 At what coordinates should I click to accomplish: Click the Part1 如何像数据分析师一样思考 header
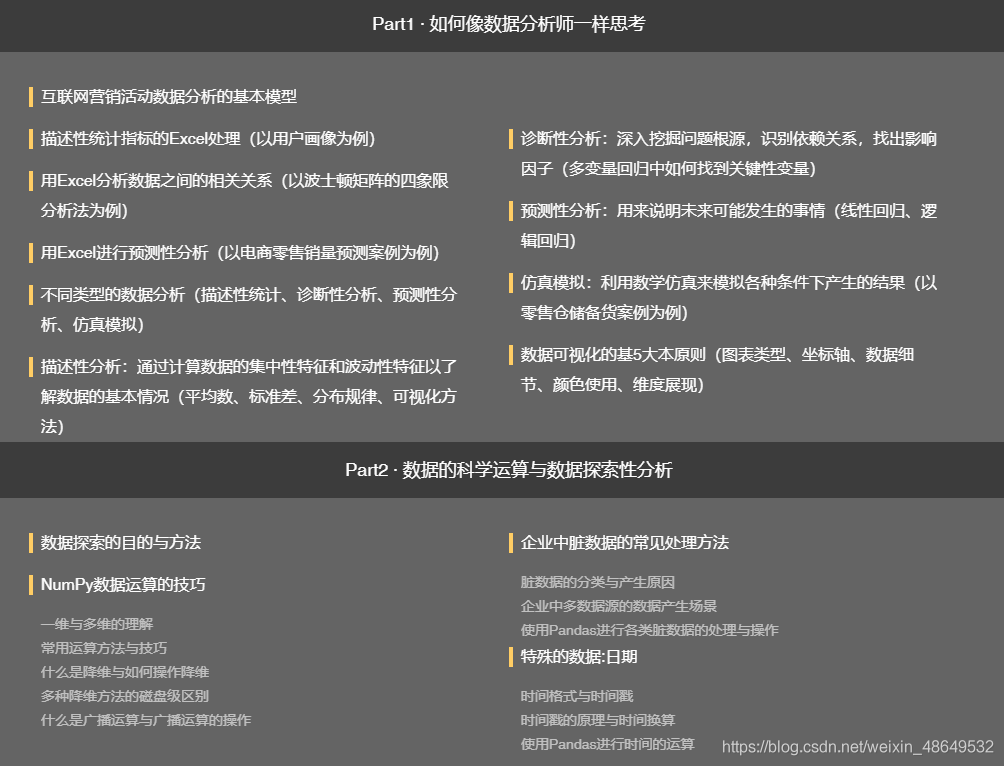[x=508, y=24]
